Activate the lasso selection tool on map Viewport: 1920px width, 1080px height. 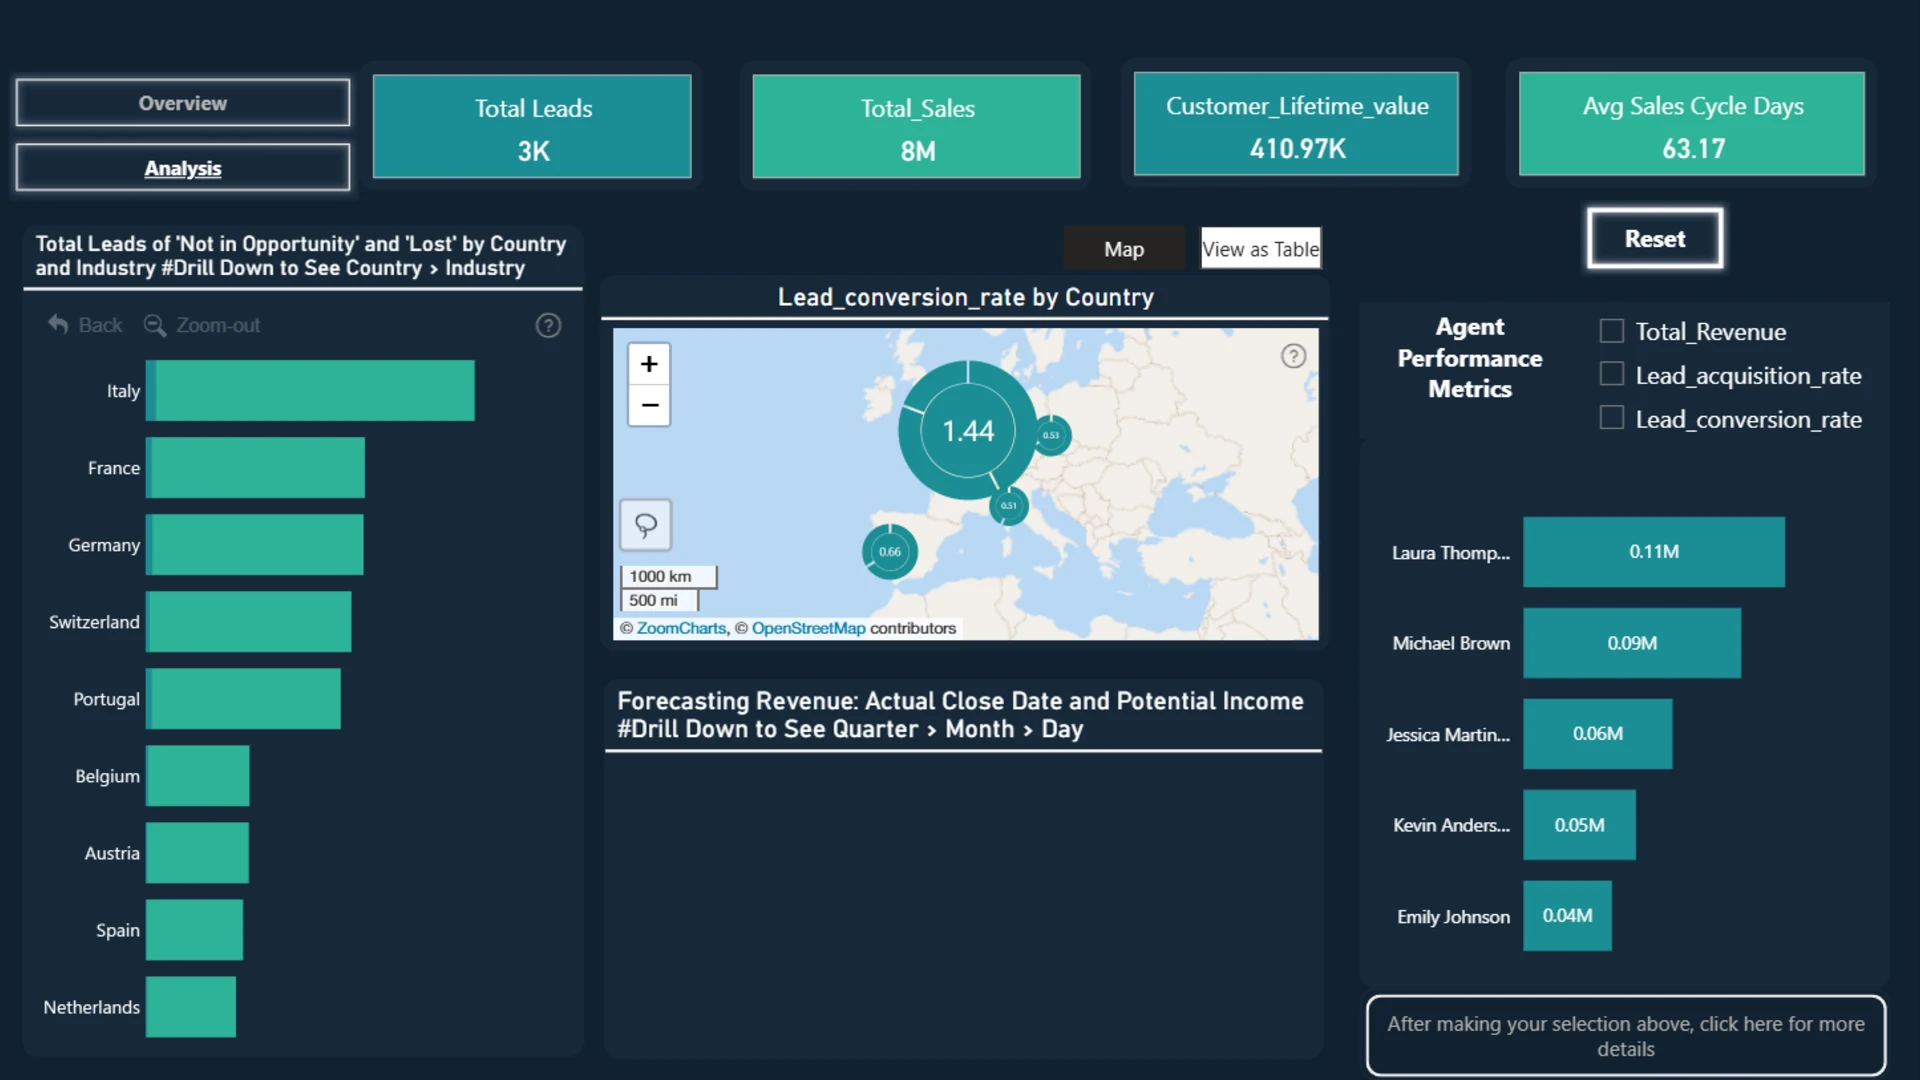[x=646, y=525]
